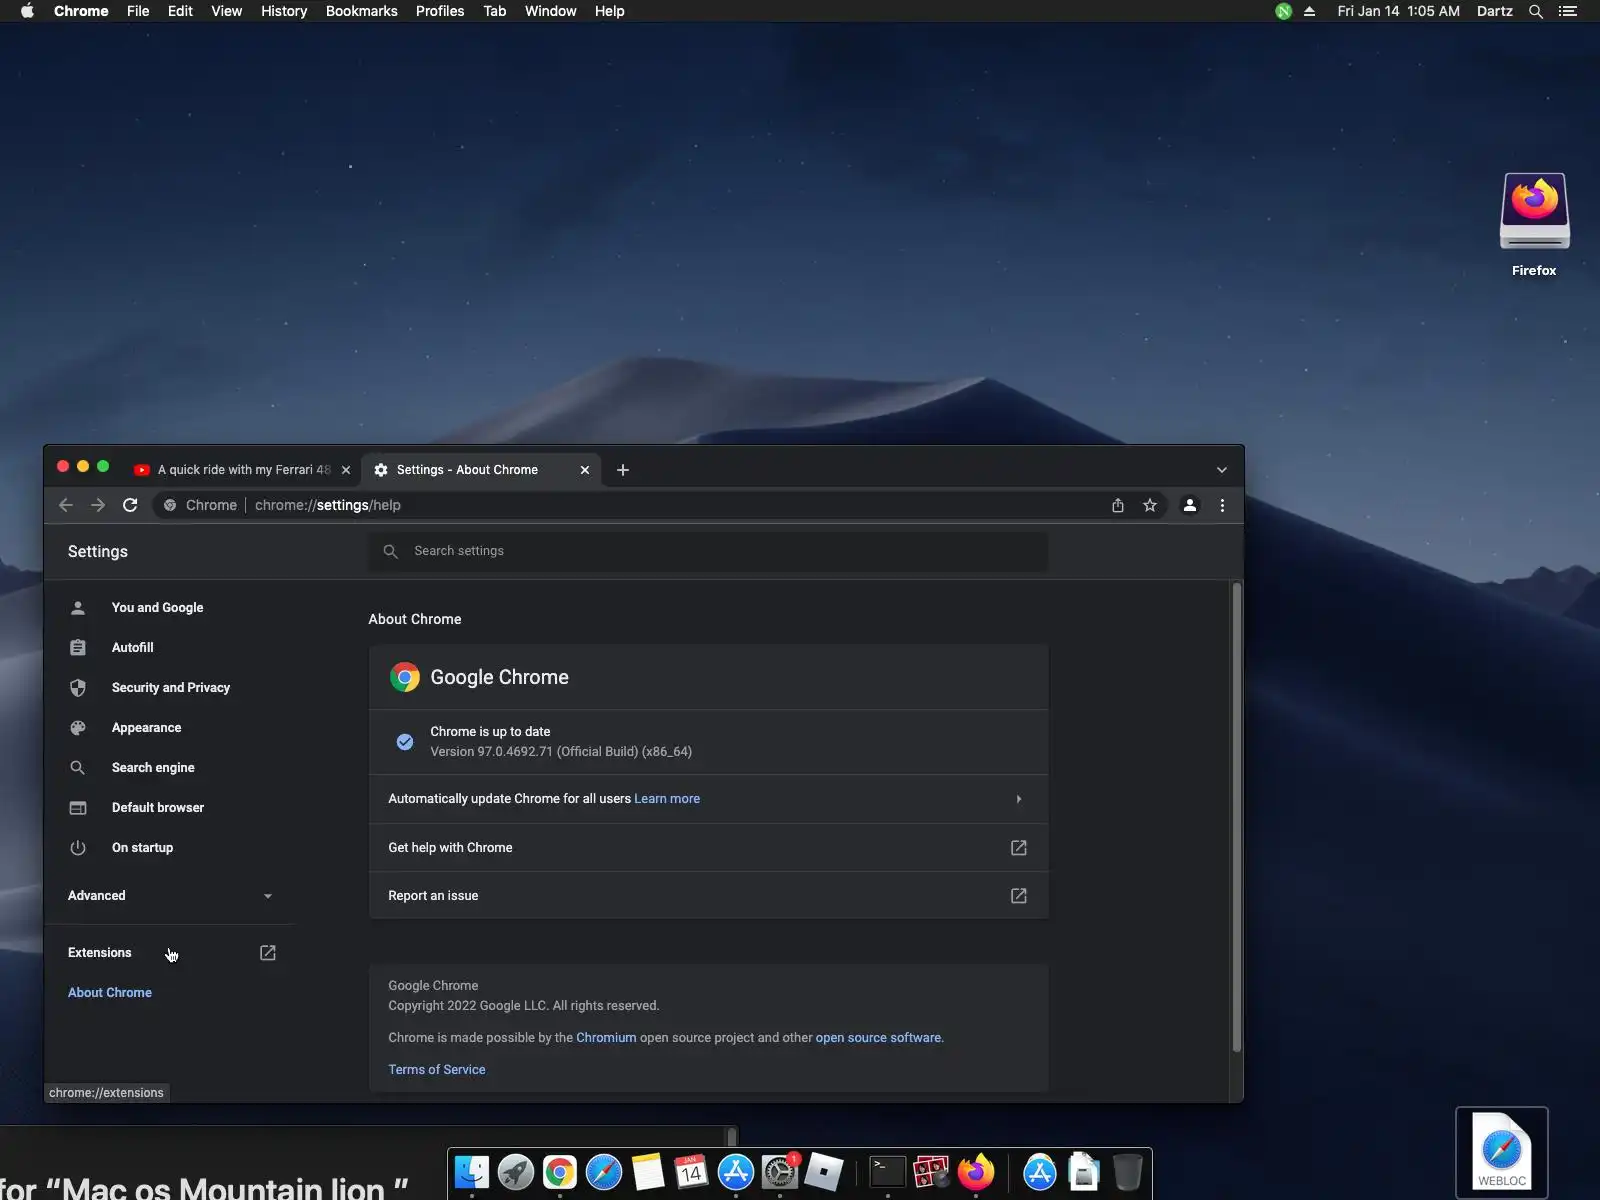The height and width of the screenshot is (1200, 1600).
Task: Open Firefox from the Dock
Action: point(976,1172)
